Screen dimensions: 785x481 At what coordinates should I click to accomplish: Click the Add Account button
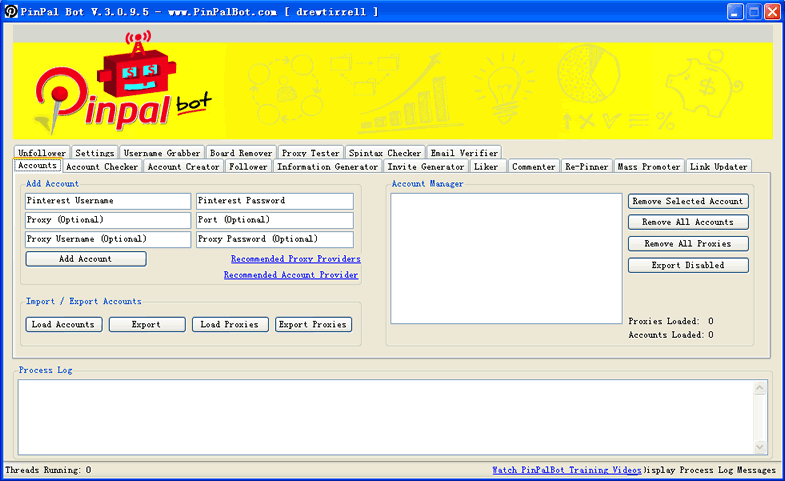86,259
